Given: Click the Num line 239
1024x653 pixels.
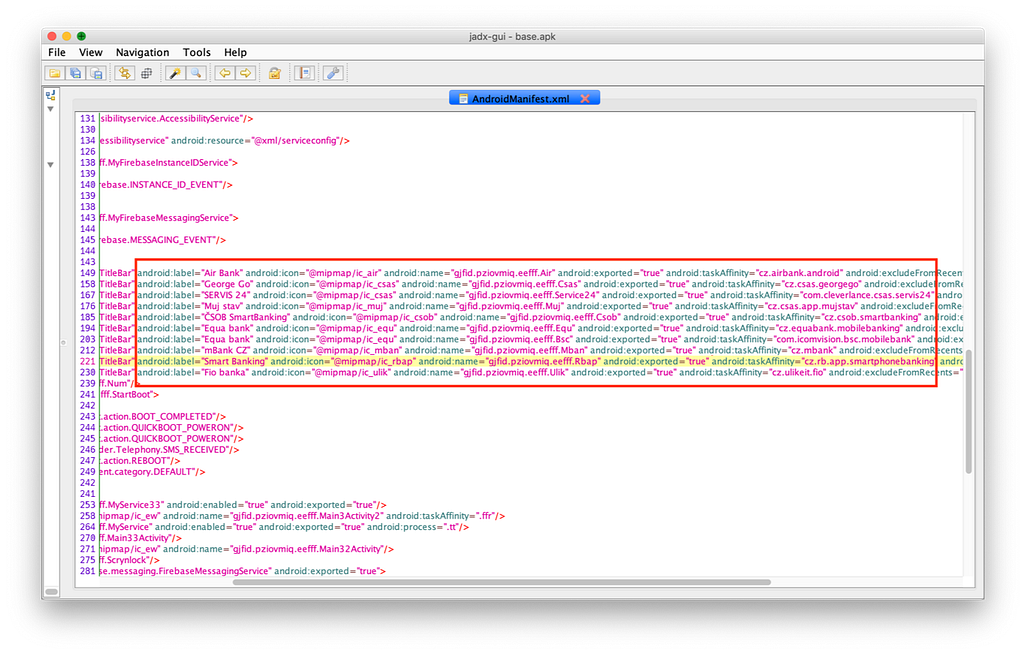Looking at the screenshot, I should (120, 384).
